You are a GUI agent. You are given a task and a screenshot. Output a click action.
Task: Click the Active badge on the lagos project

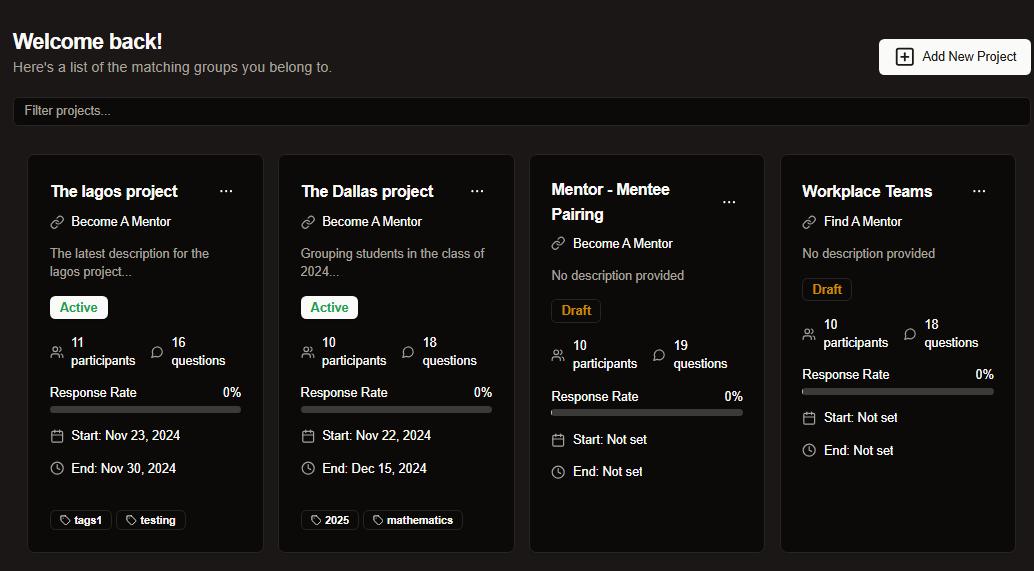(x=78, y=307)
